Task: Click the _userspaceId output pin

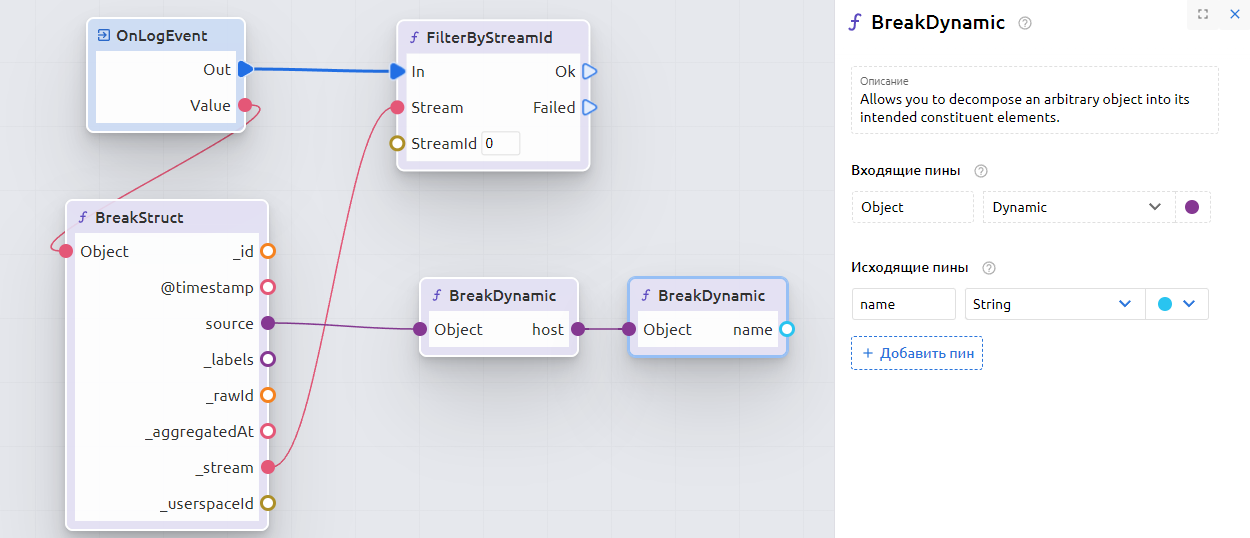Action: tap(267, 503)
